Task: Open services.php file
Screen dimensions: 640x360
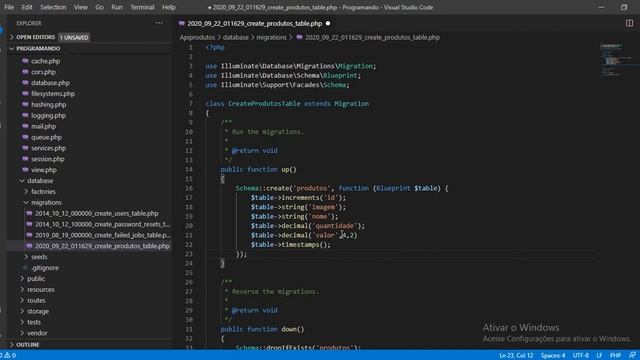Action: click(48, 148)
